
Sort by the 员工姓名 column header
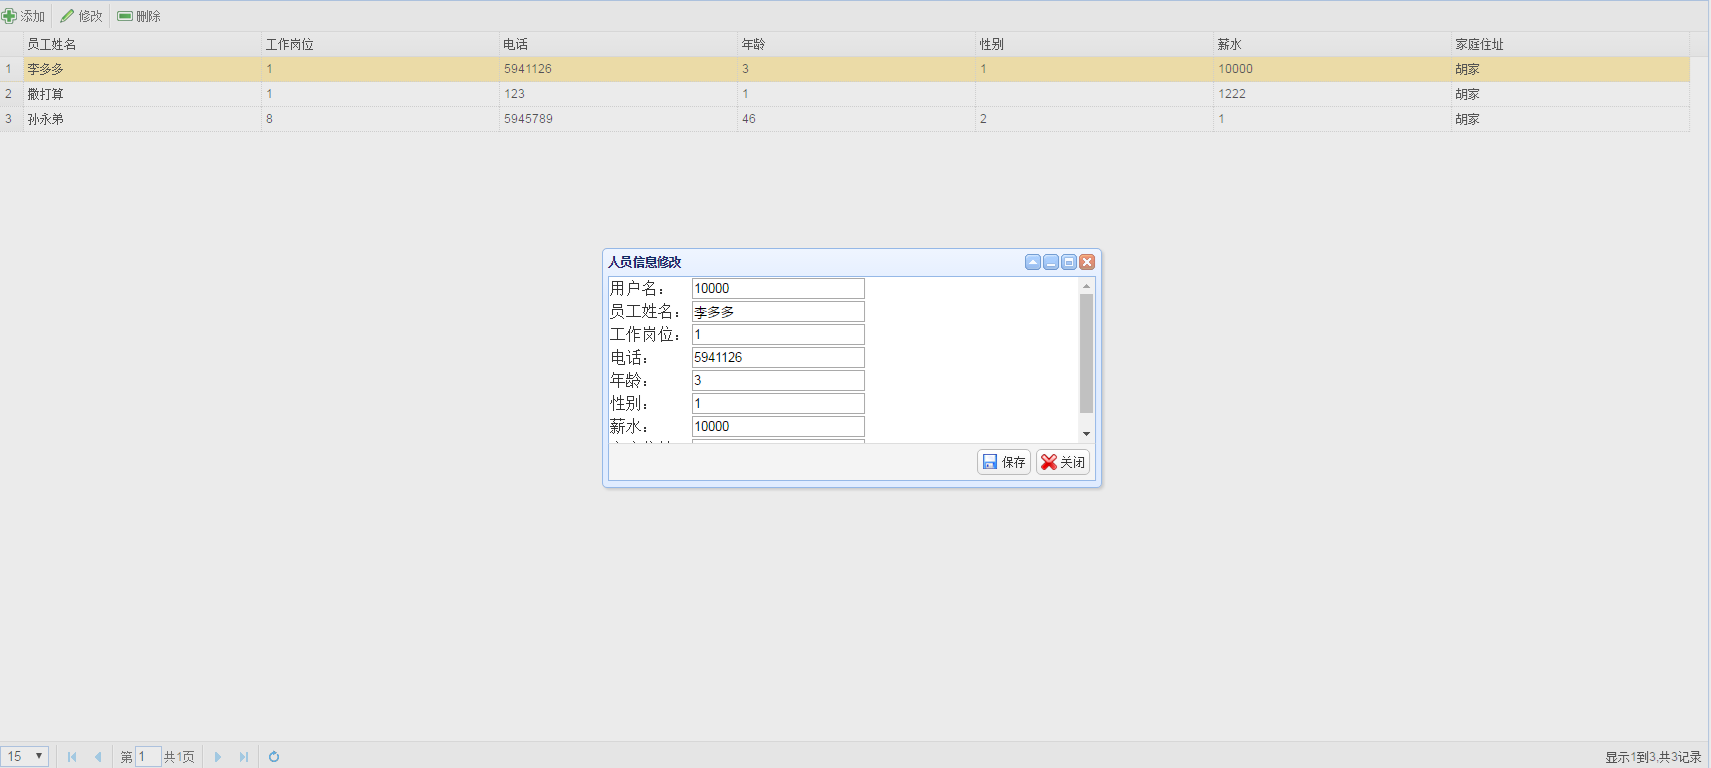[x=142, y=44]
